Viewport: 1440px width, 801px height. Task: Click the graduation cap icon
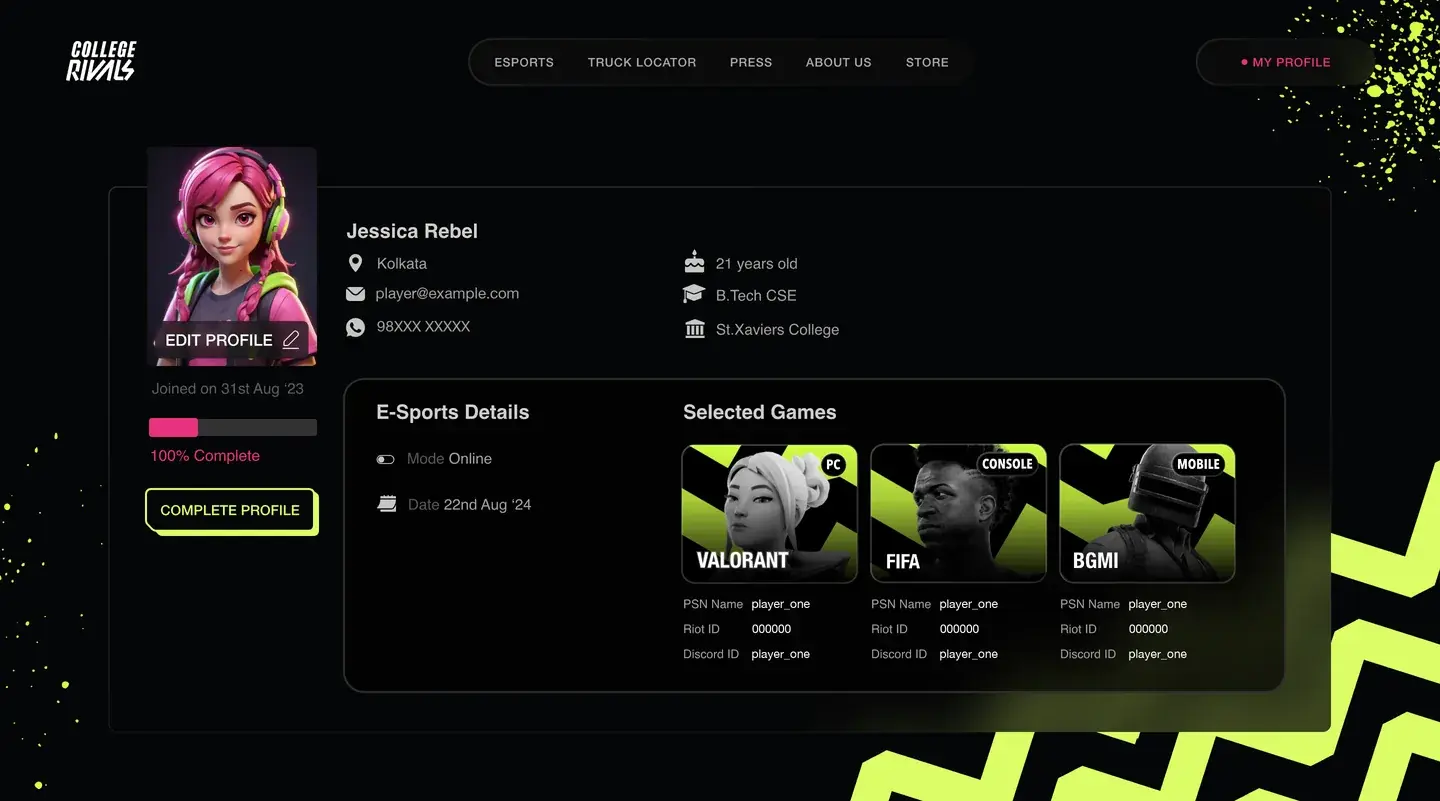click(694, 295)
